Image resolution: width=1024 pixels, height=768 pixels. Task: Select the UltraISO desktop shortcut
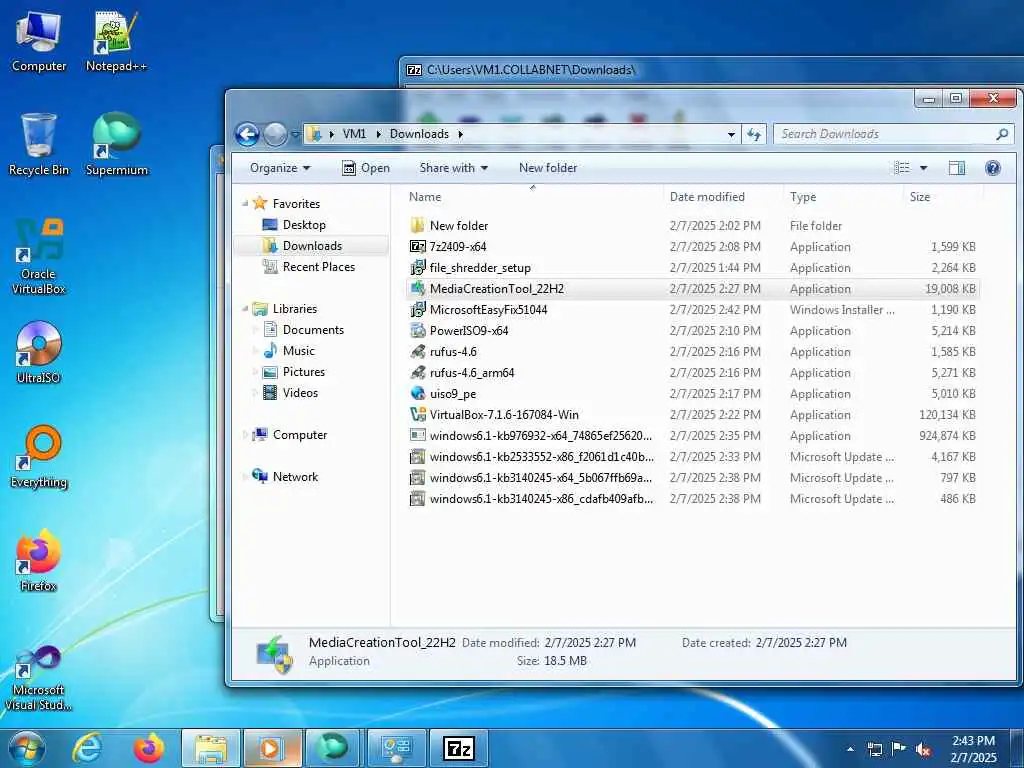(39, 352)
